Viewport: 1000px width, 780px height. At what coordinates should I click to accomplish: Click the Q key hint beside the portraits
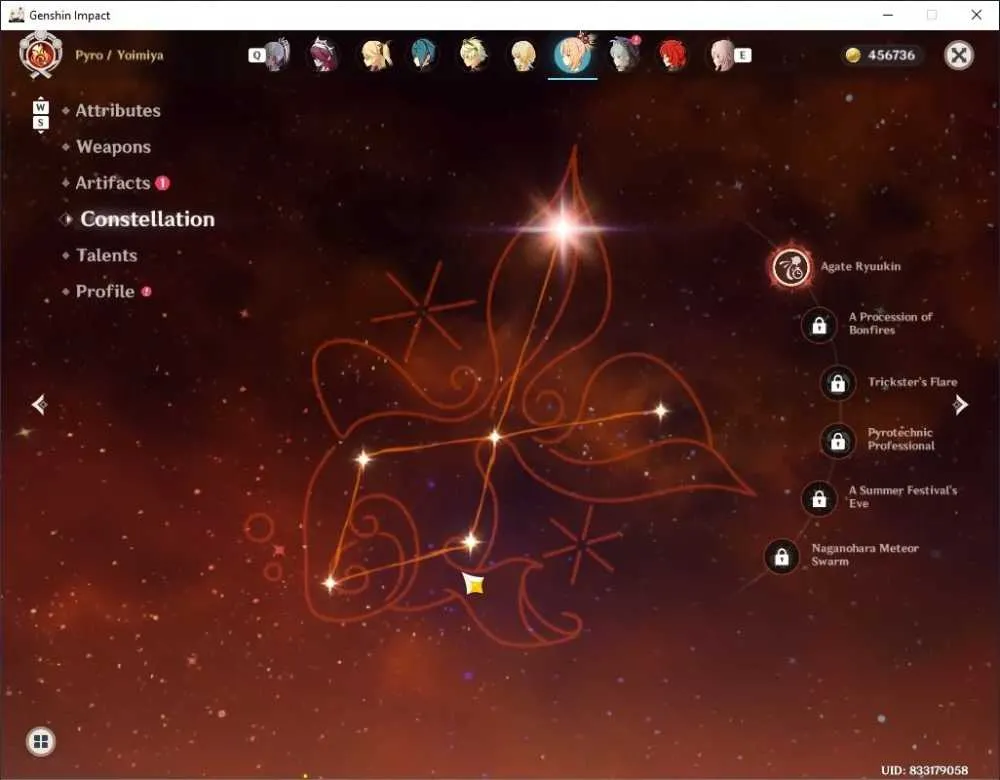click(x=256, y=55)
